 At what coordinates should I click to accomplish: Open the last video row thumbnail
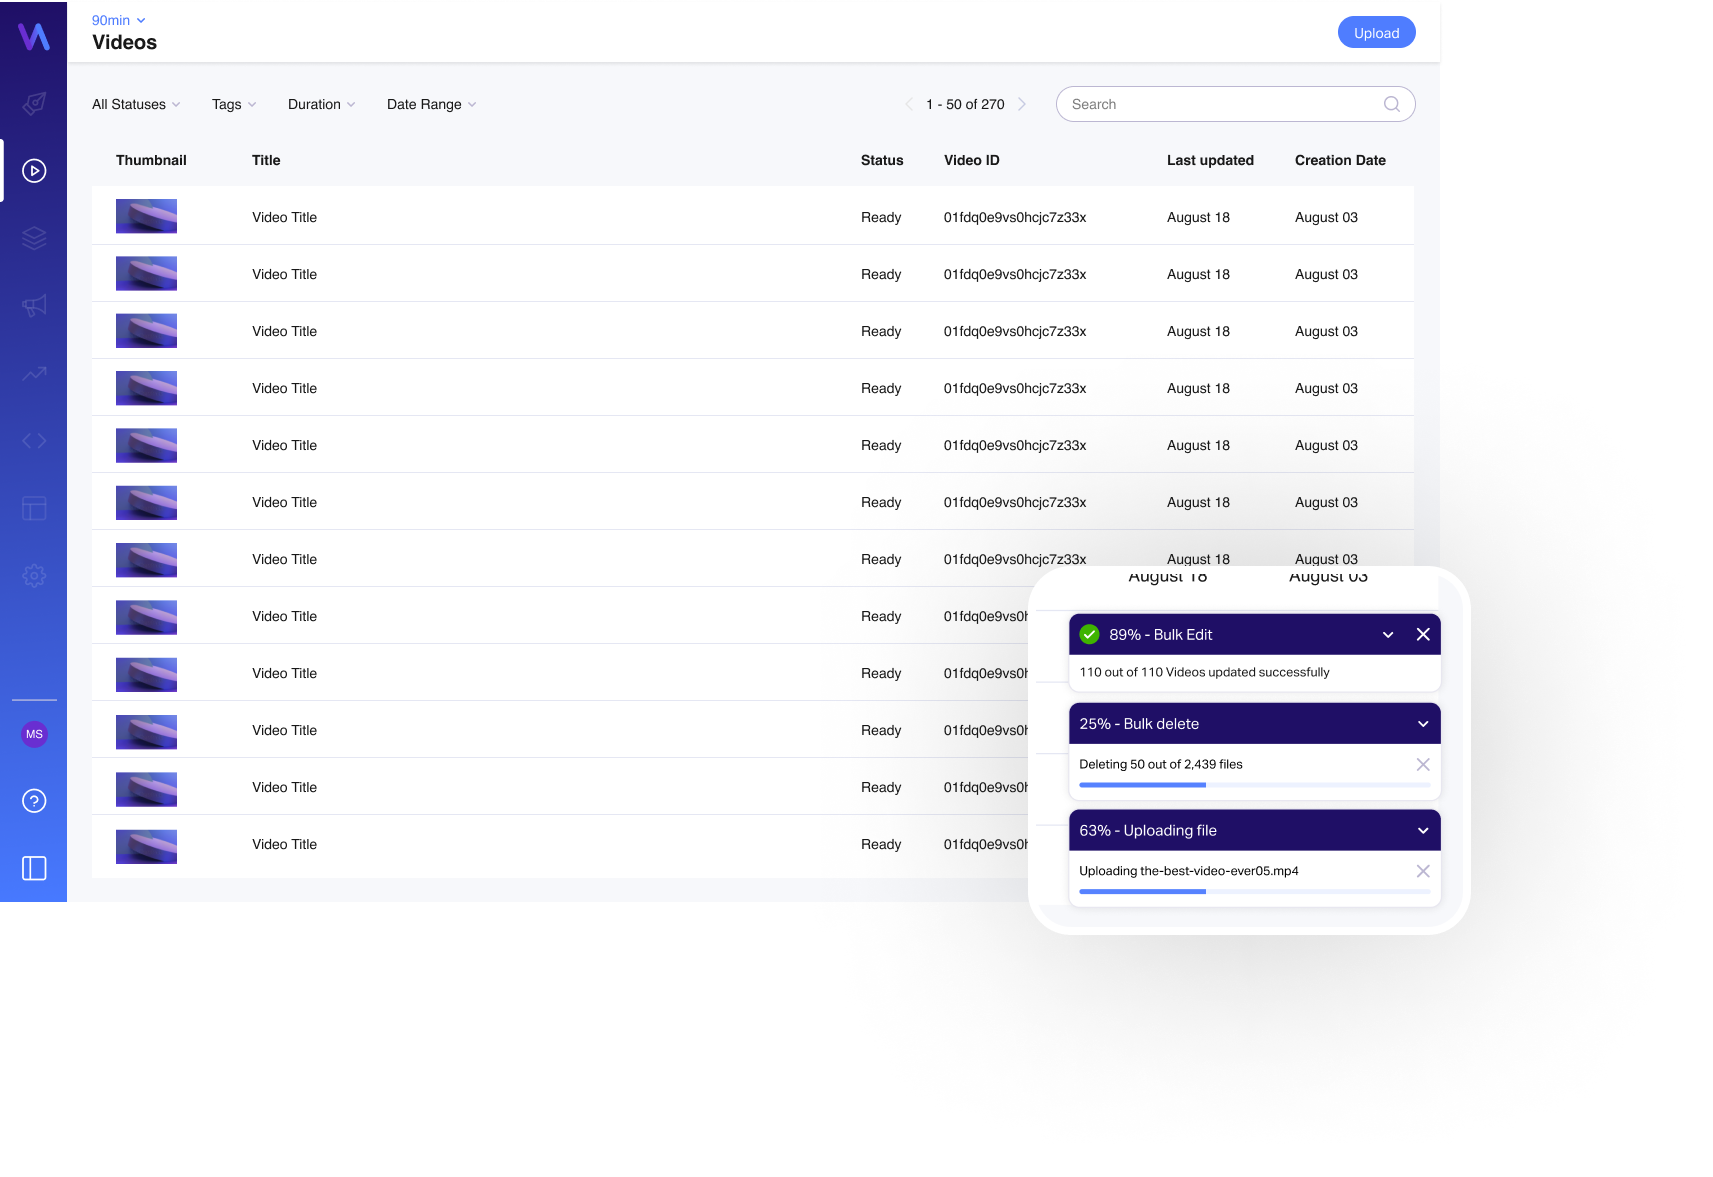point(146,846)
